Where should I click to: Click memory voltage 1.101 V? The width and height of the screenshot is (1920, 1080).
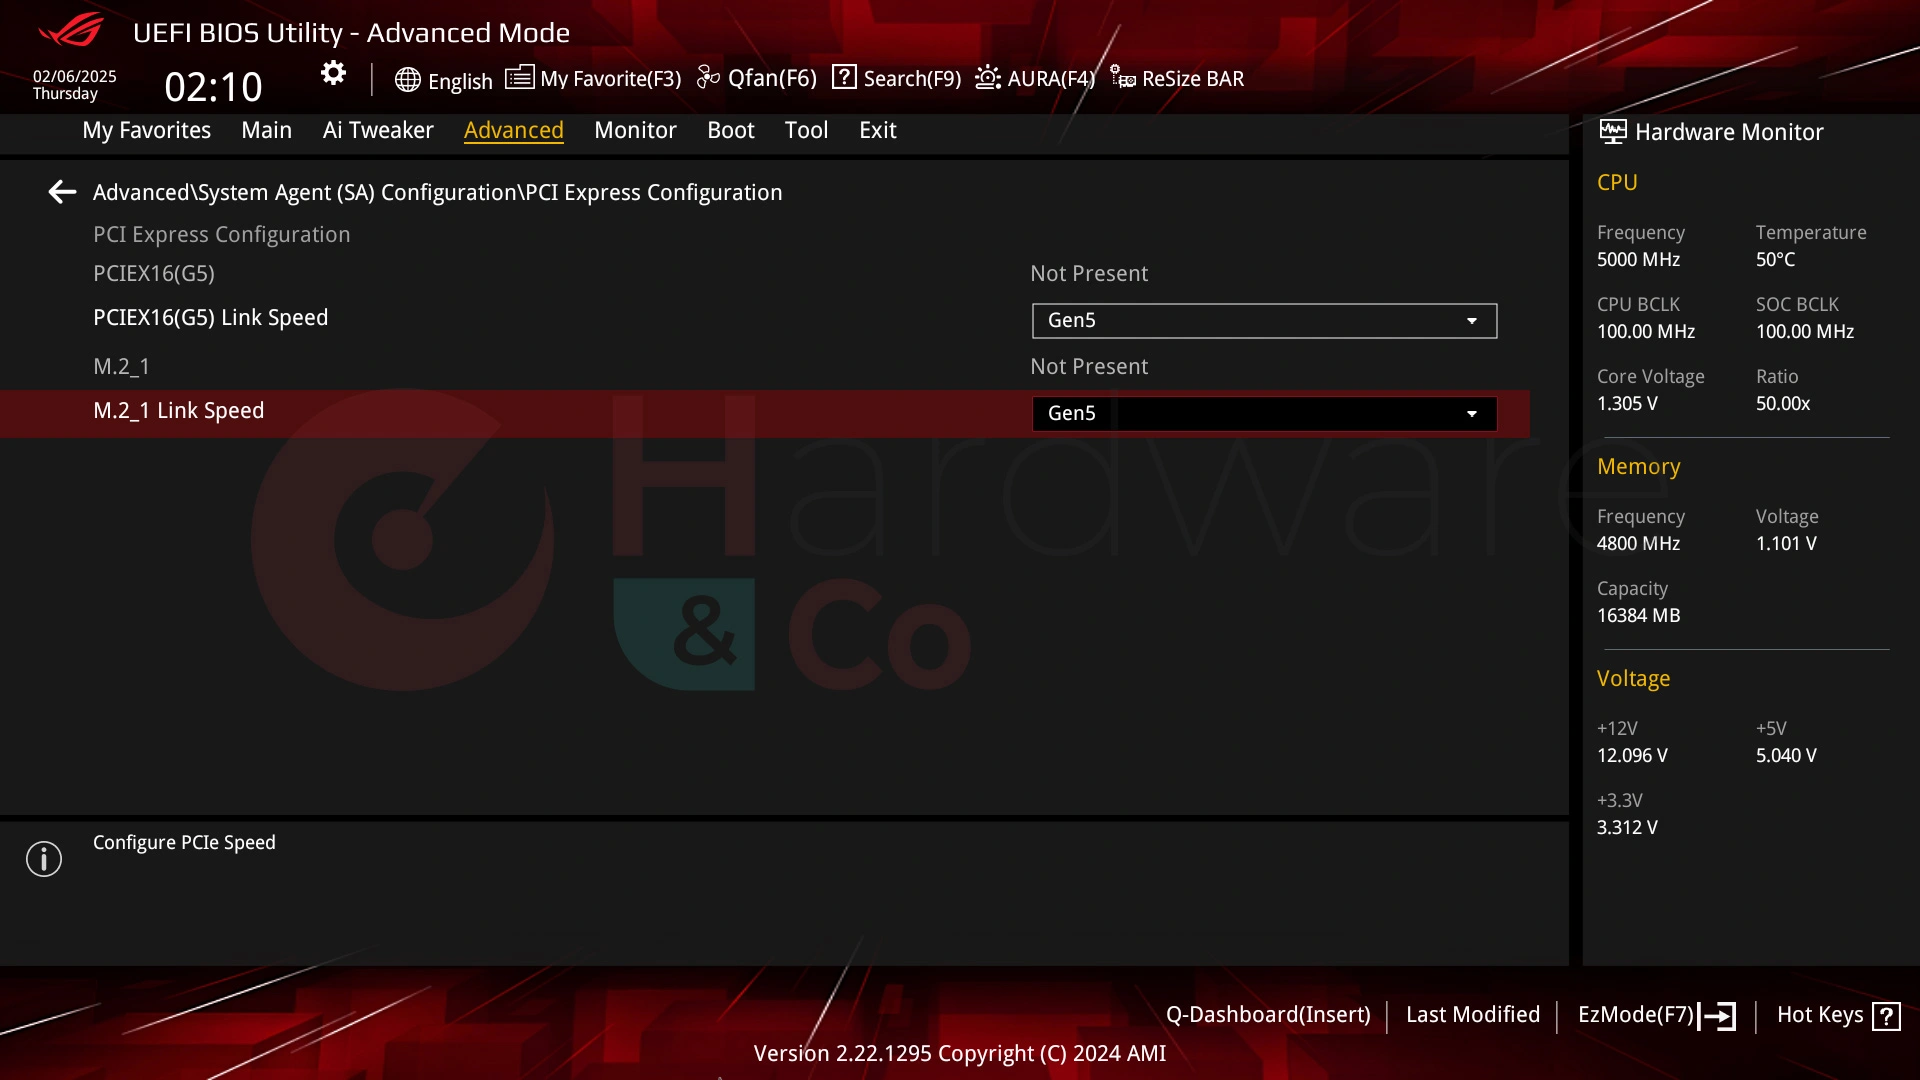pos(1786,544)
